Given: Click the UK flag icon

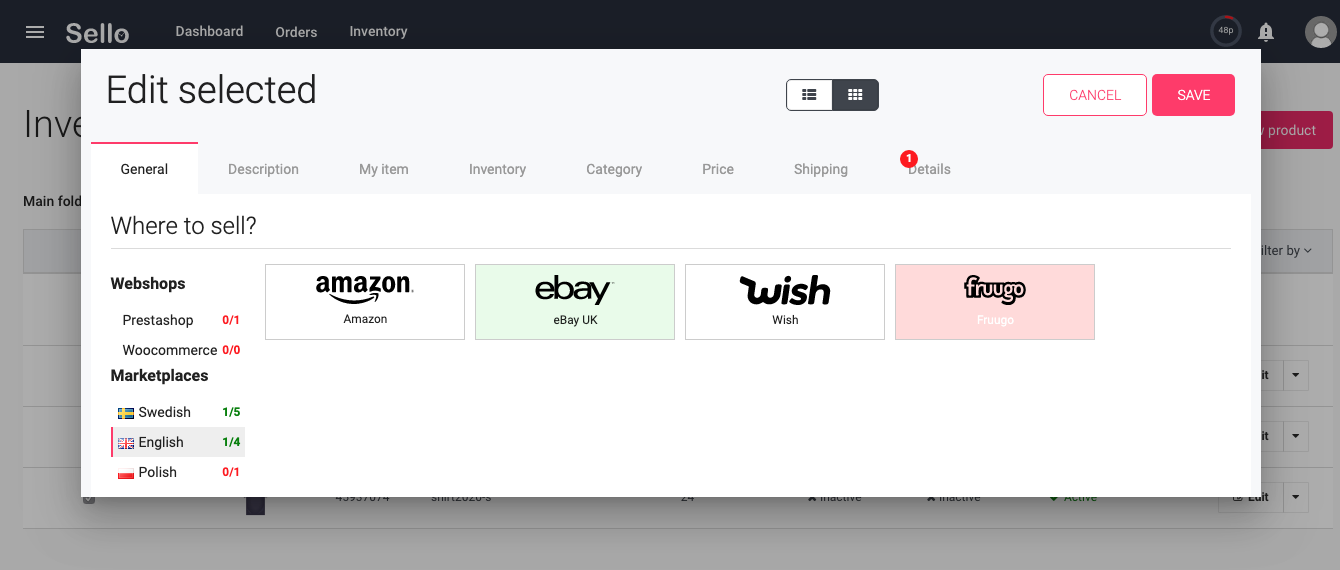Looking at the screenshot, I should tap(126, 443).
